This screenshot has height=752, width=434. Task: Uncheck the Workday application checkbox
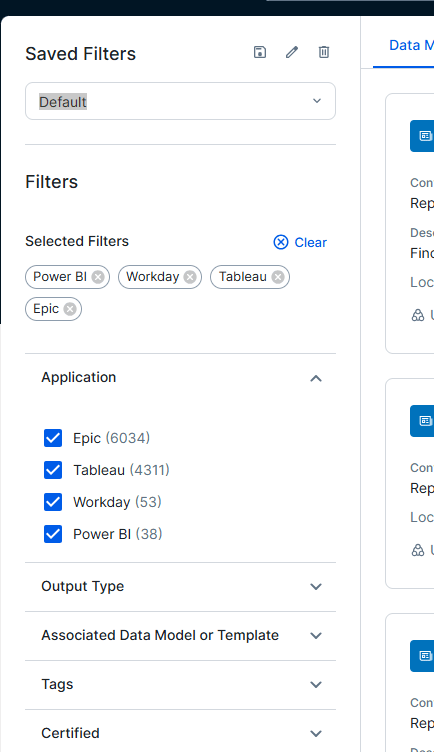[x=53, y=502]
